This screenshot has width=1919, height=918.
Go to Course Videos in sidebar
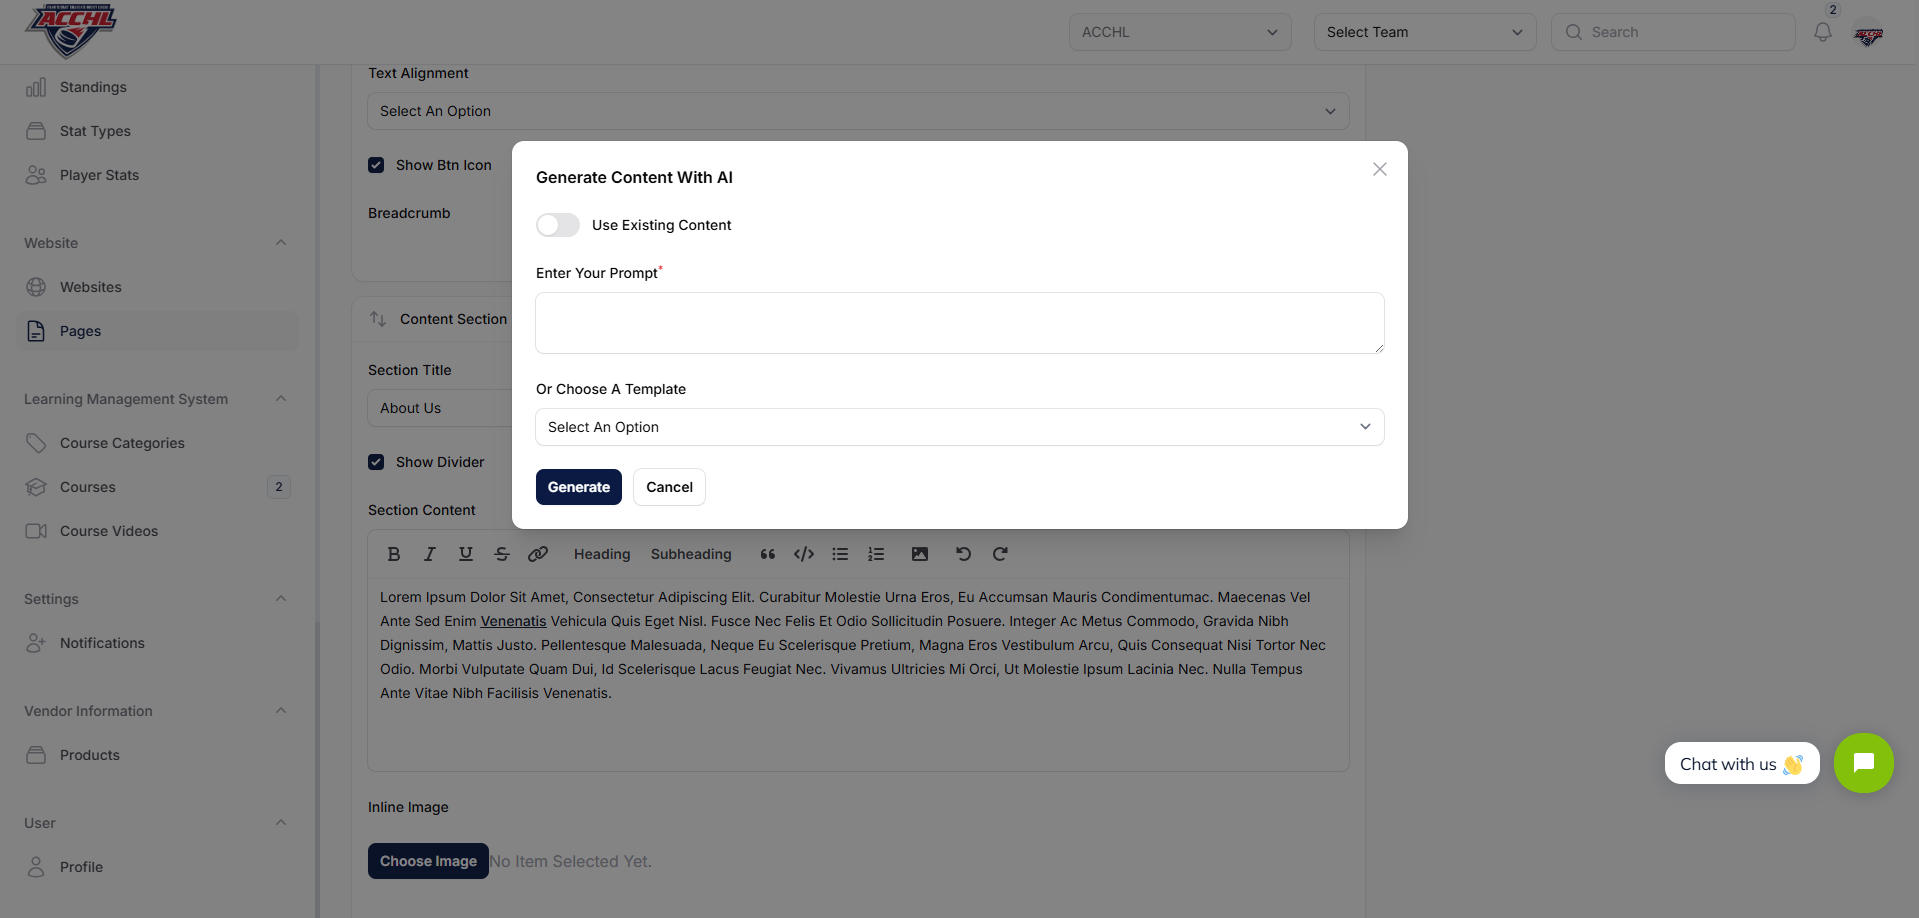point(109,531)
